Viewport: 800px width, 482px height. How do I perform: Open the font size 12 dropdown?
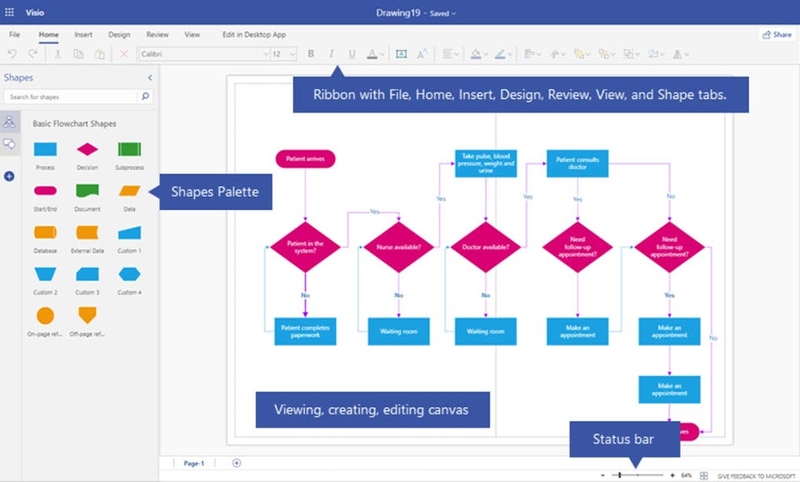coord(284,54)
